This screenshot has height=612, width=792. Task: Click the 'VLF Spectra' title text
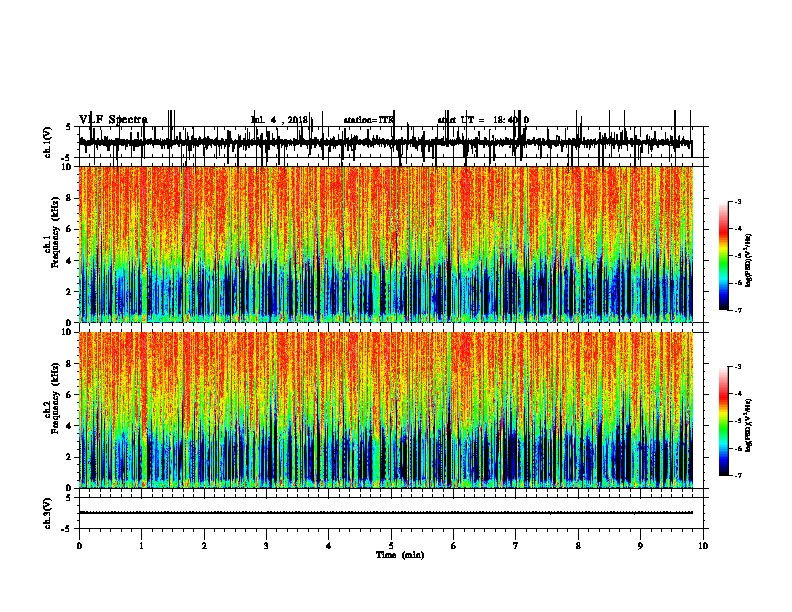coord(113,120)
